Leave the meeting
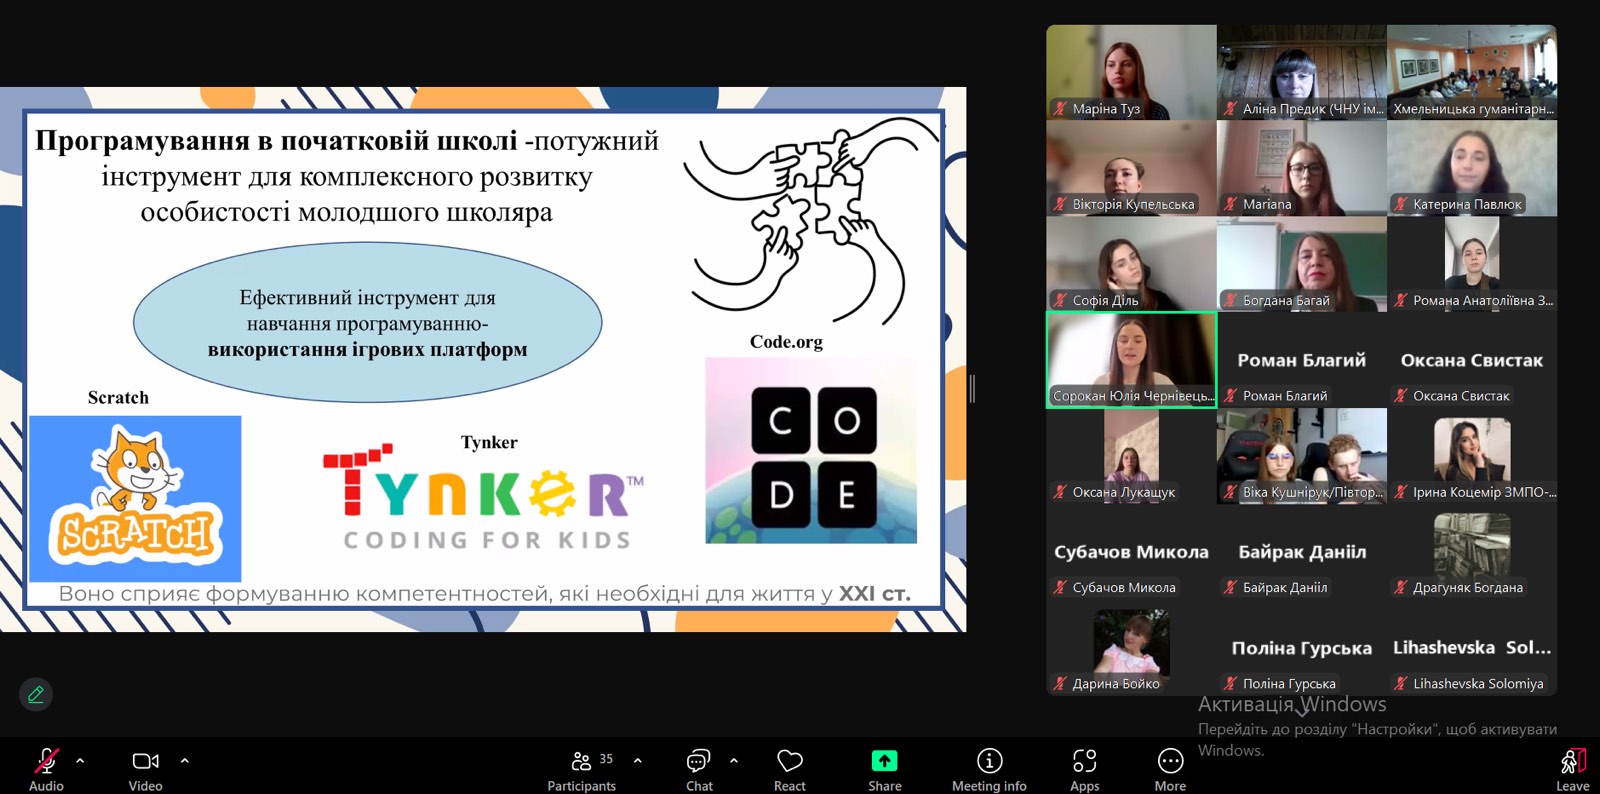Viewport: 1600px width, 794px height. pyautogui.click(x=1573, y=768)
